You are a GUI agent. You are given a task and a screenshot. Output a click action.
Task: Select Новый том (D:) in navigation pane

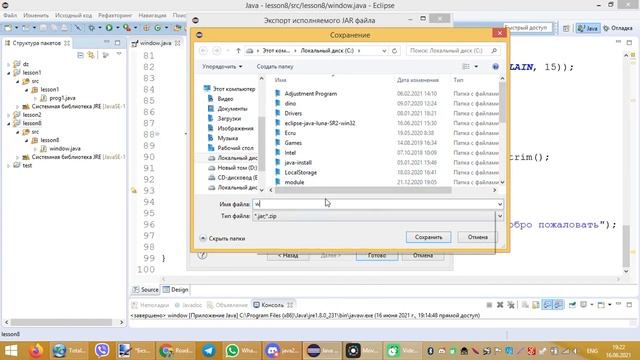point(237,168)
